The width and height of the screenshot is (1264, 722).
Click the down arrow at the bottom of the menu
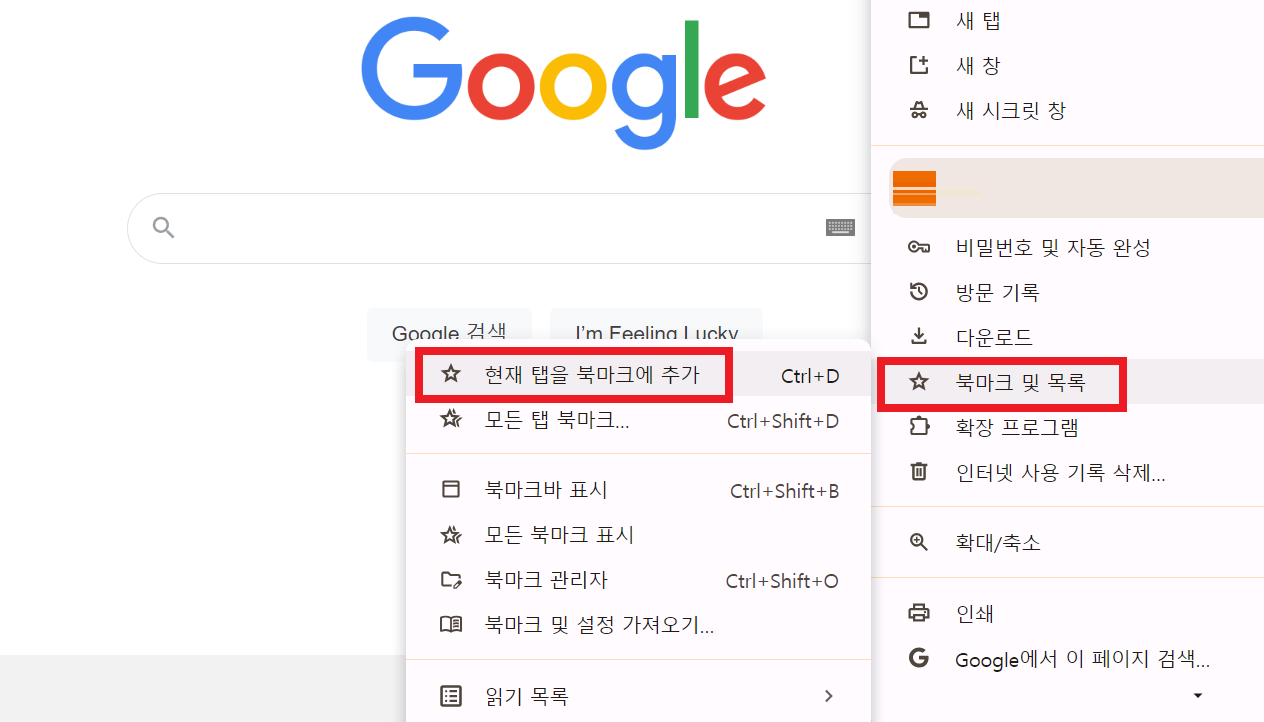[x=1198, y=695]
